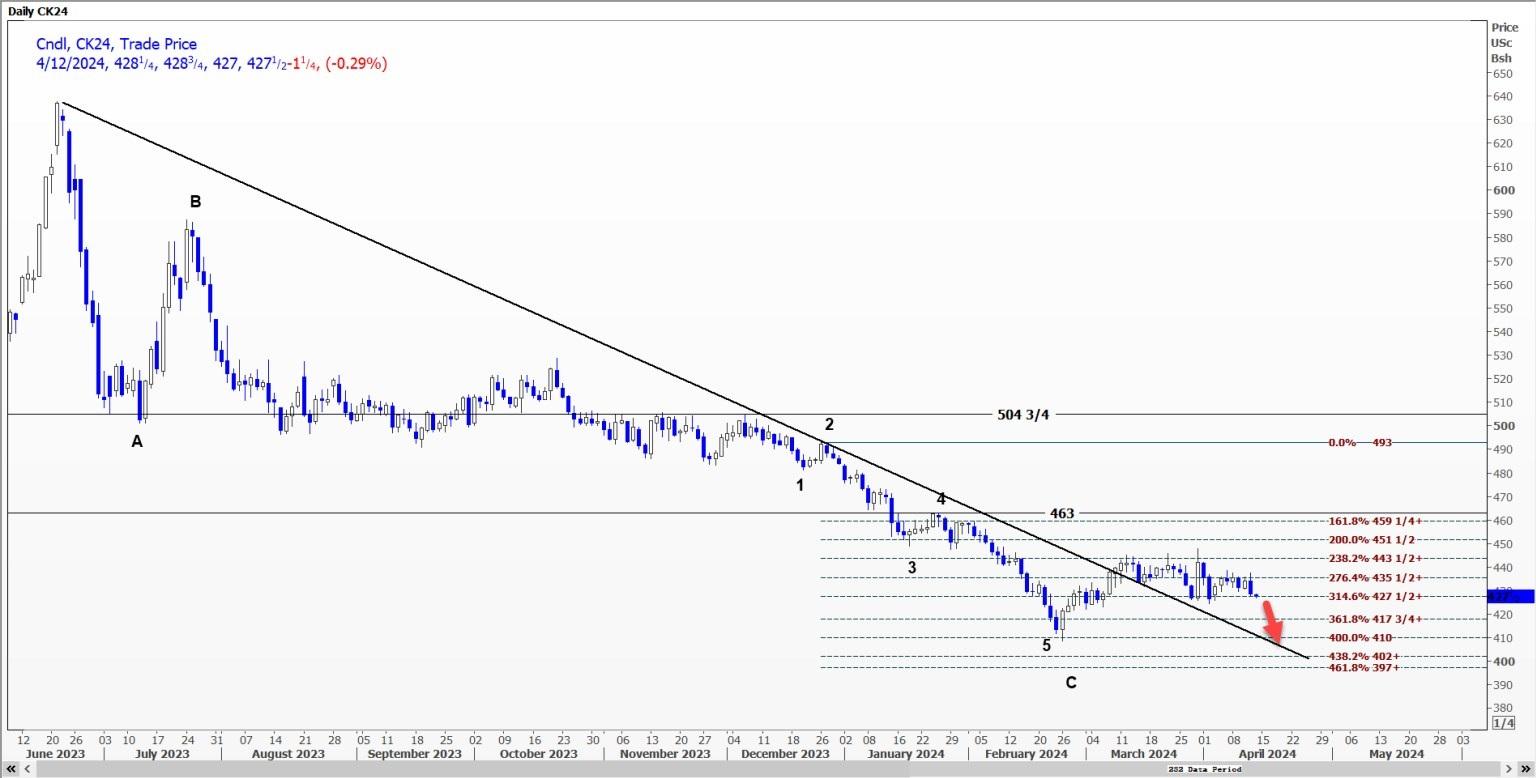The width and height of the screenshot is (1536, 778).
Task: Click the 380 price axis tick
Action: coord(1501,708)
